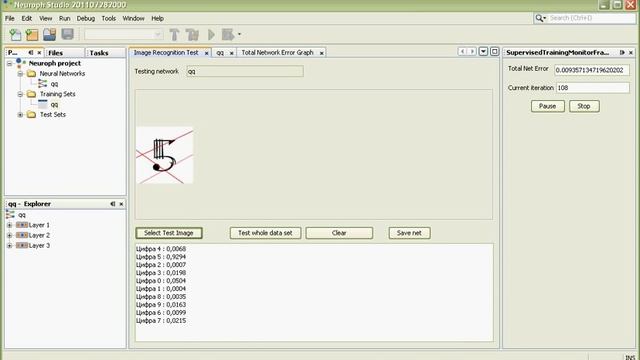Click the Open Project toolbar icon

point(49,35)
